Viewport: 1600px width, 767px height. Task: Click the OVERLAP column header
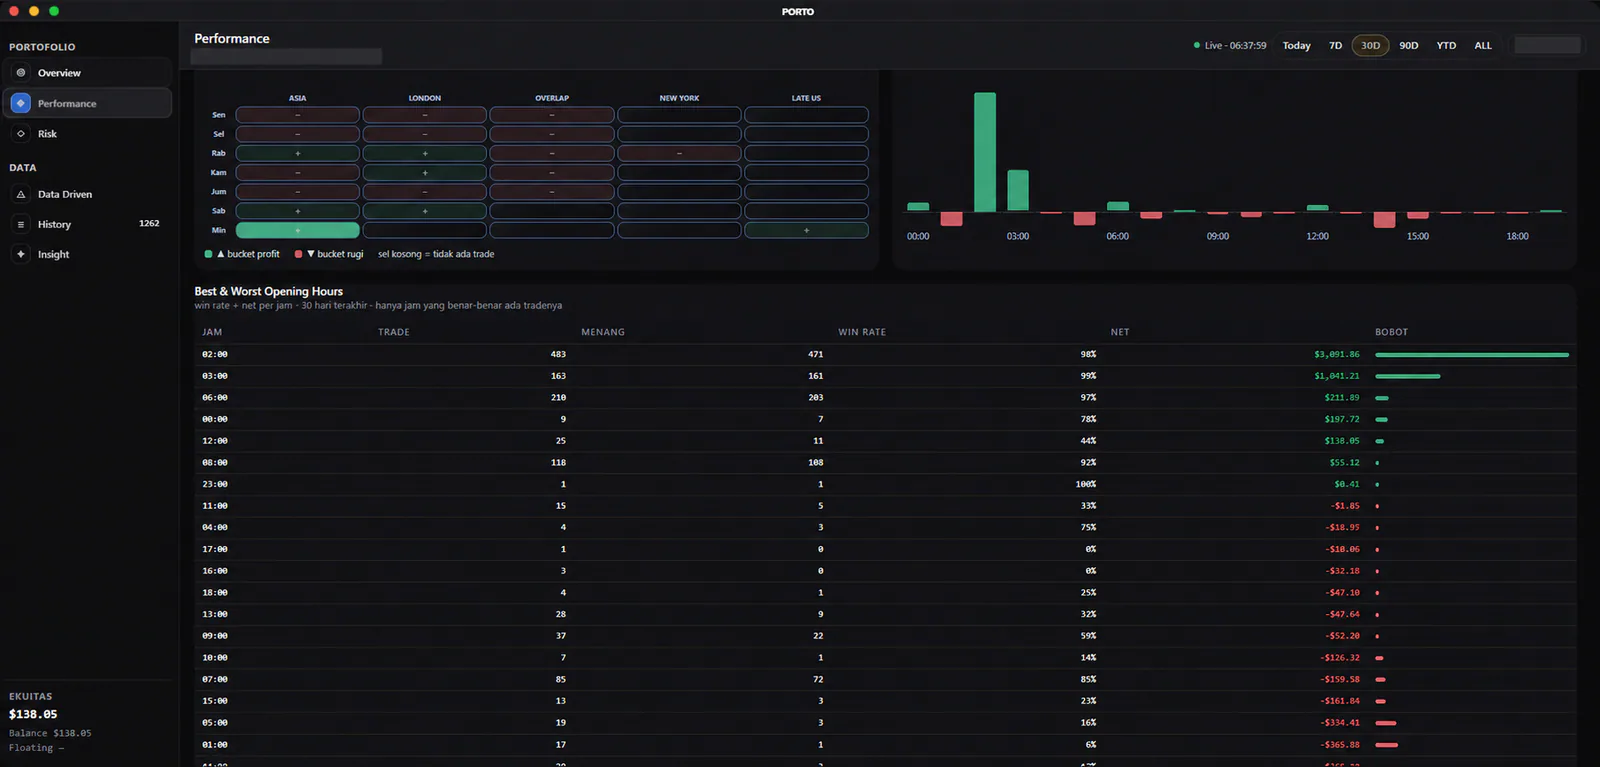click(x=552, y=98)
